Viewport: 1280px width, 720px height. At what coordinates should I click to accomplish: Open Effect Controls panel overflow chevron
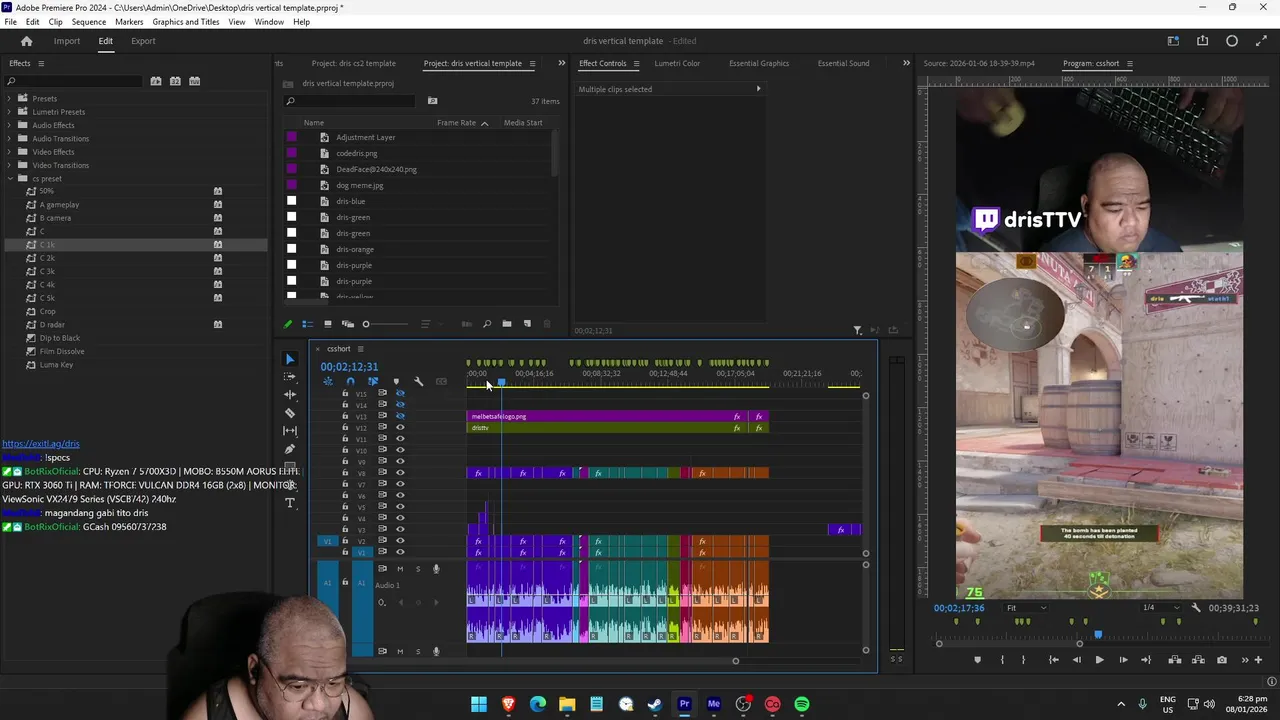point(906,63)
